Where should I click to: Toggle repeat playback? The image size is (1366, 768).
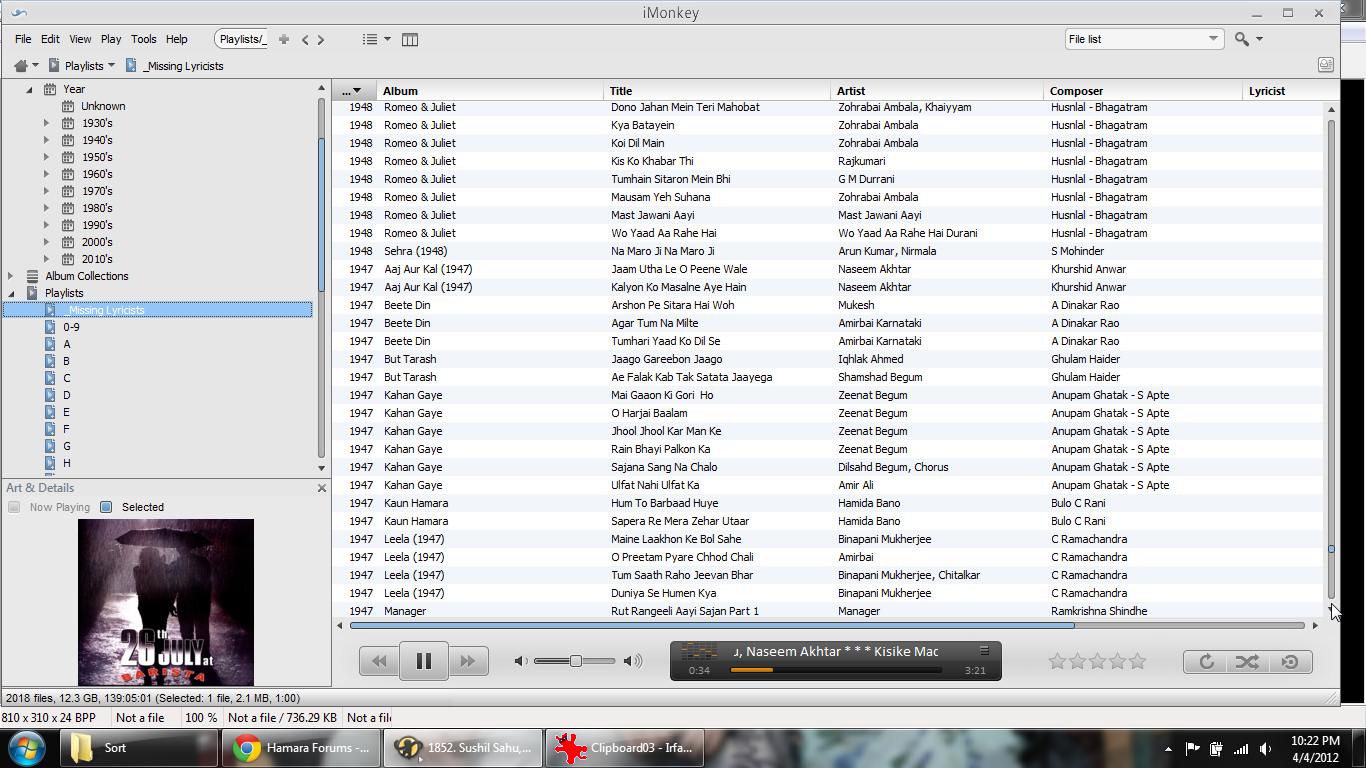coord(1206,661)
